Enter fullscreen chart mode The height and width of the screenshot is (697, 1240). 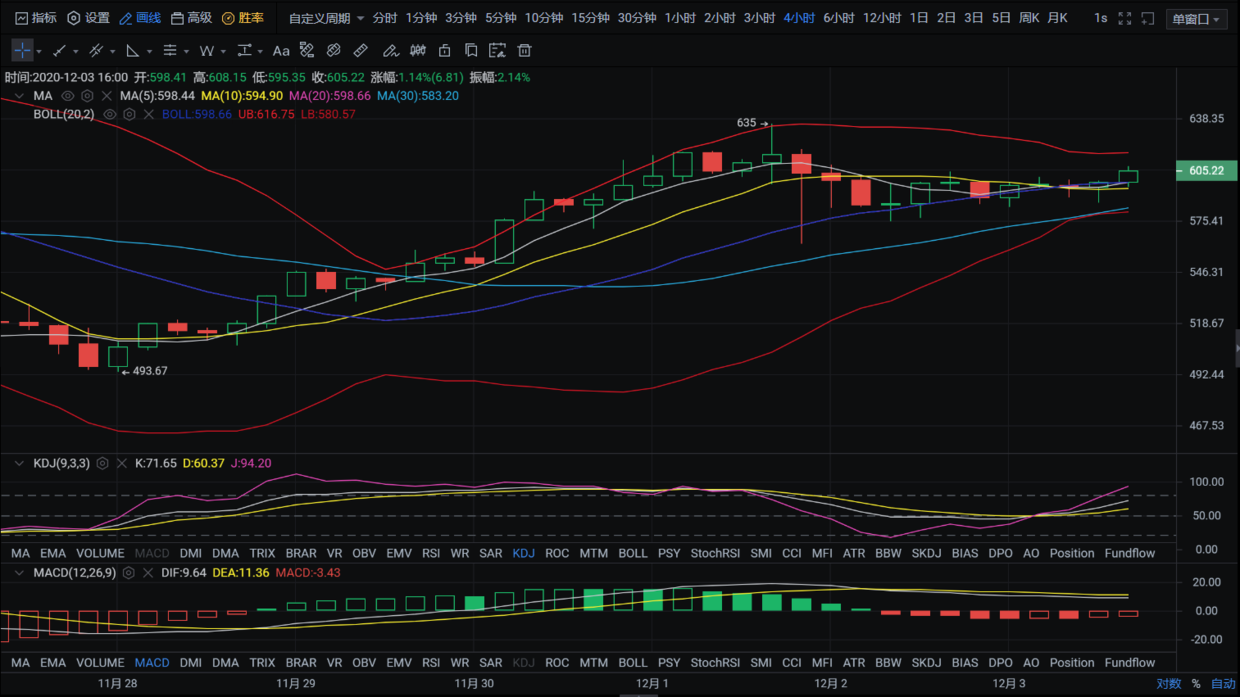tap(1124, 18)
